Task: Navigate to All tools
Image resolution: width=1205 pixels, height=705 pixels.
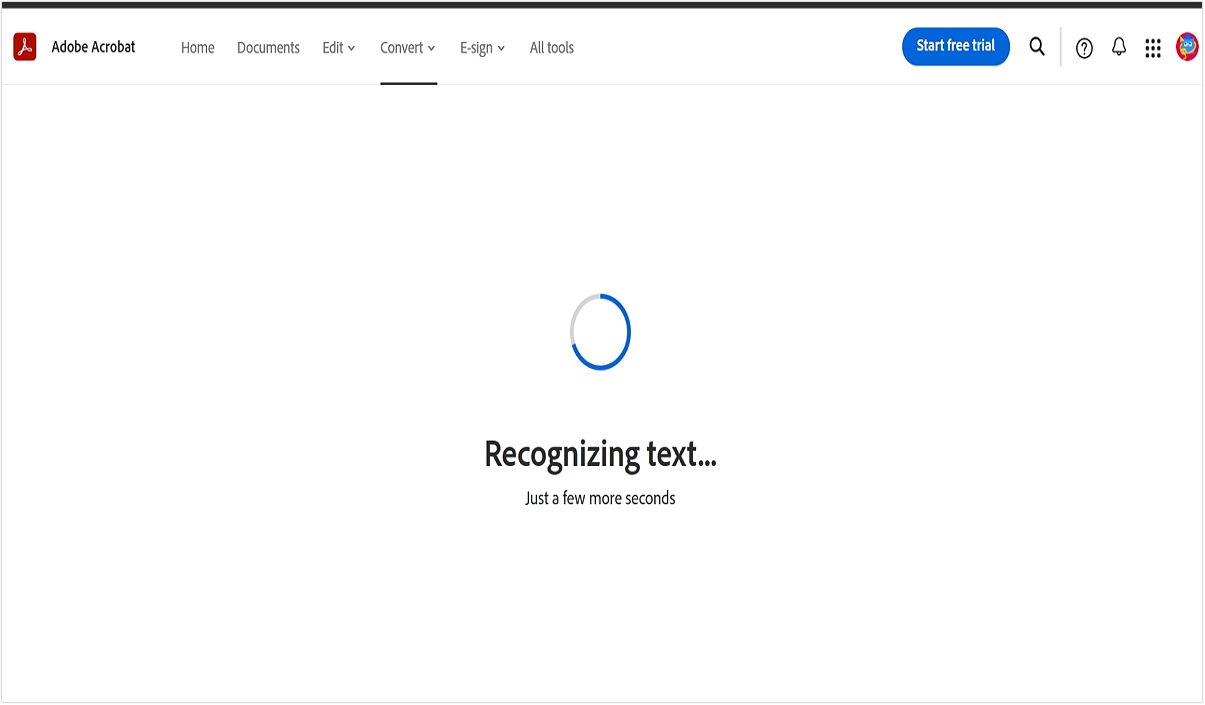Action: pos(551,47)
